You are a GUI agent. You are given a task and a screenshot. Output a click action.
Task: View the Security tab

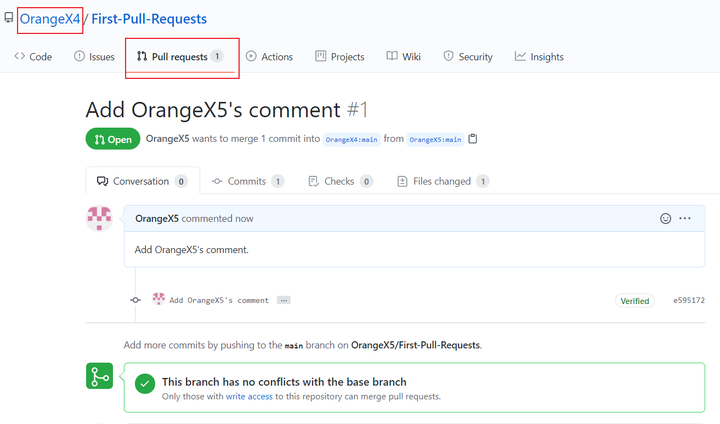click(x=468, y=57)
